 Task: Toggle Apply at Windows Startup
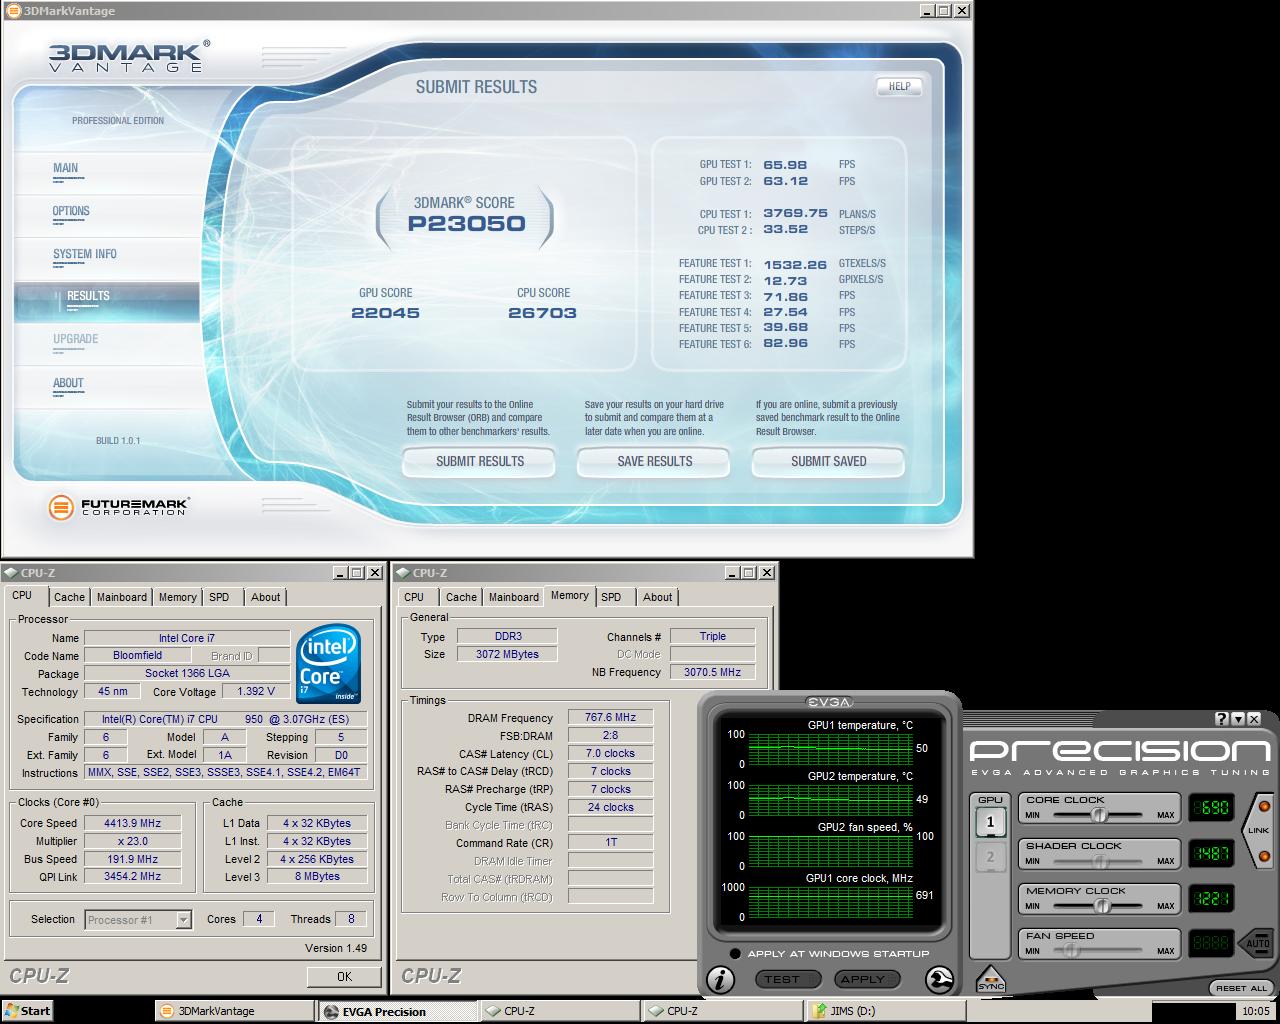pos(735,954)
